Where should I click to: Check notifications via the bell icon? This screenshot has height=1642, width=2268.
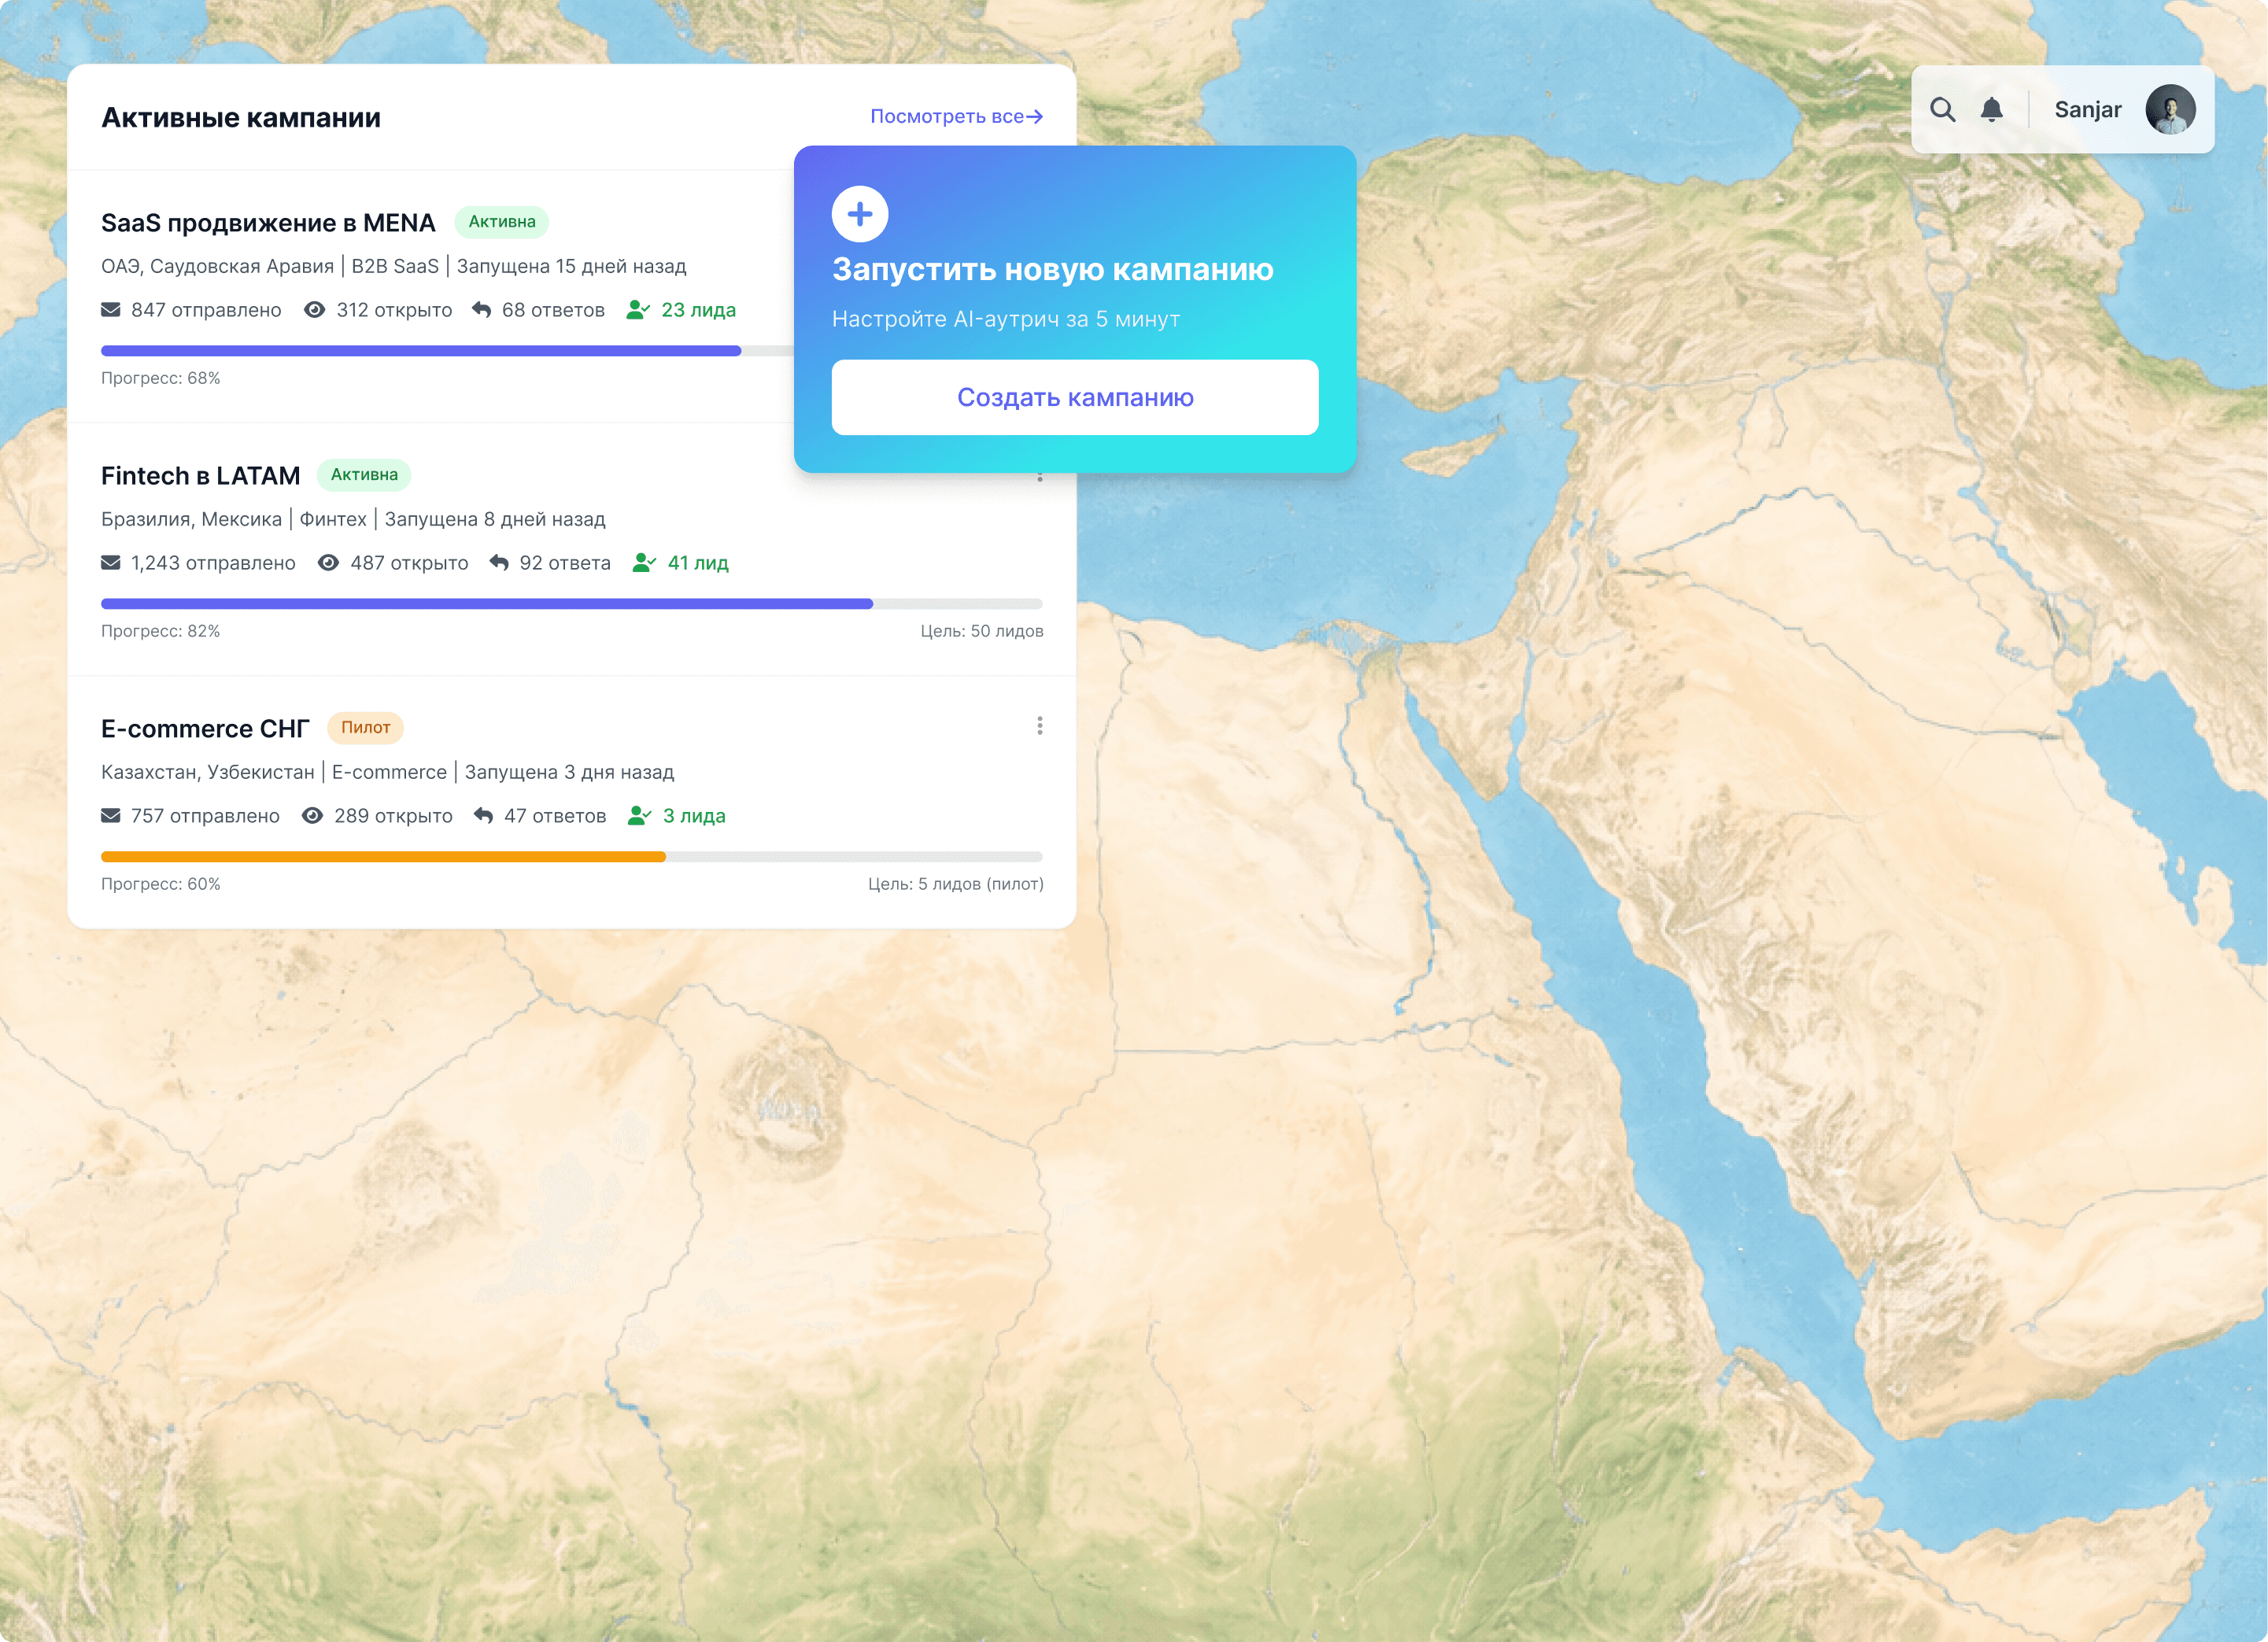pos(1991,109)
